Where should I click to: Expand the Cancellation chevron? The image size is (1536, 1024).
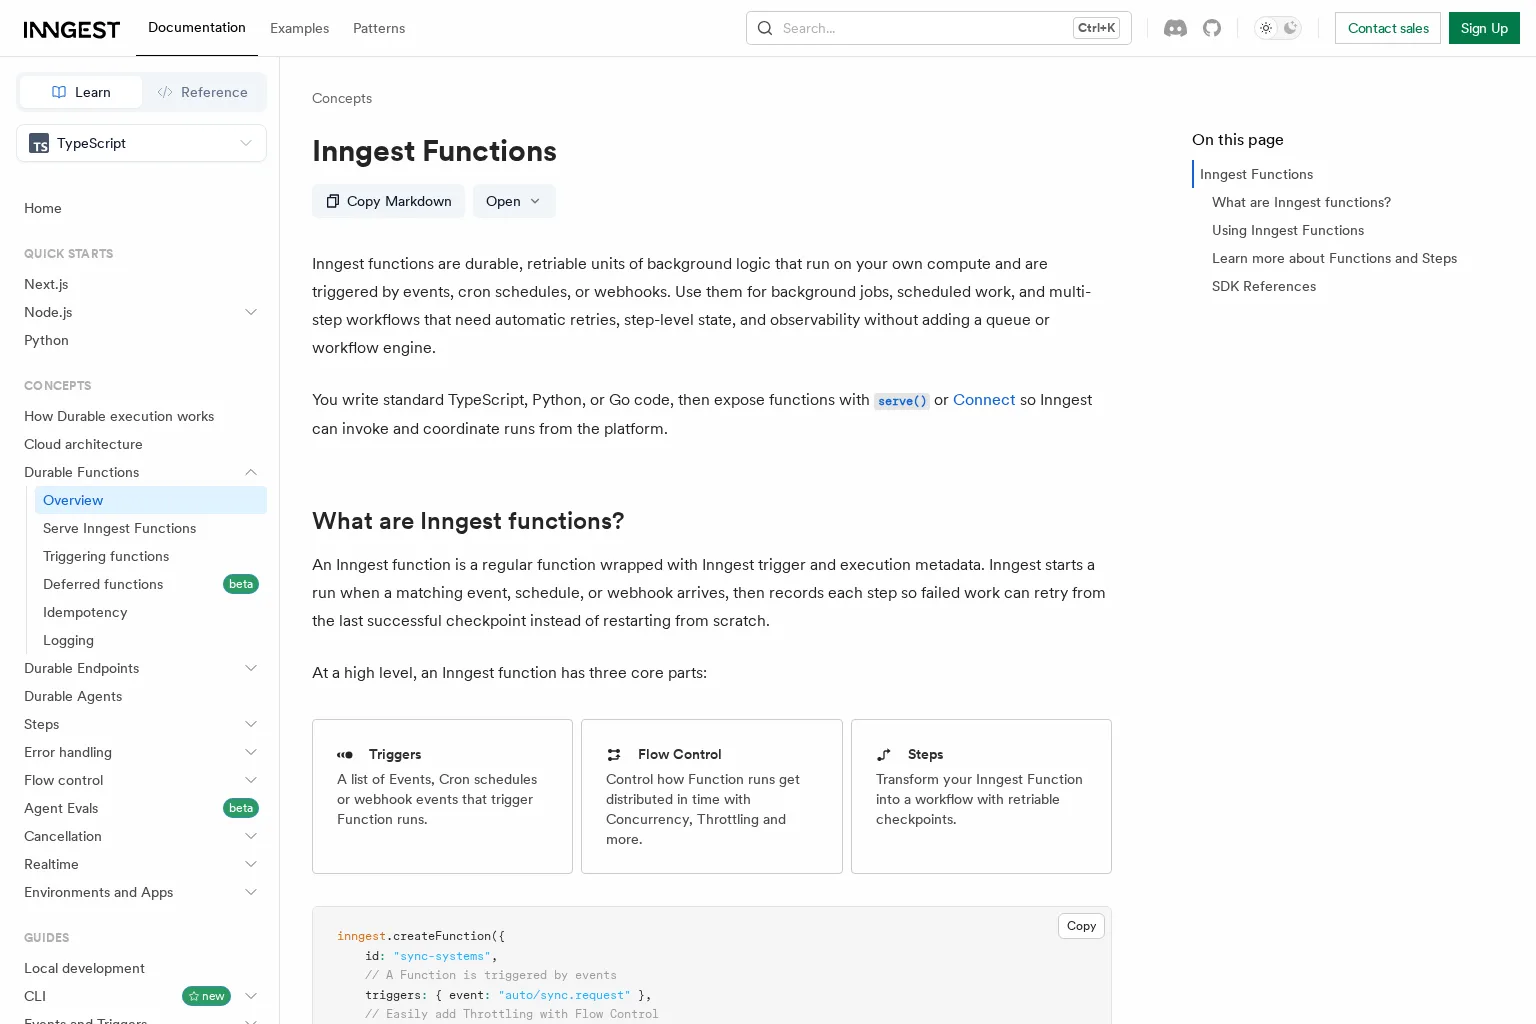[x=251, y=836]
